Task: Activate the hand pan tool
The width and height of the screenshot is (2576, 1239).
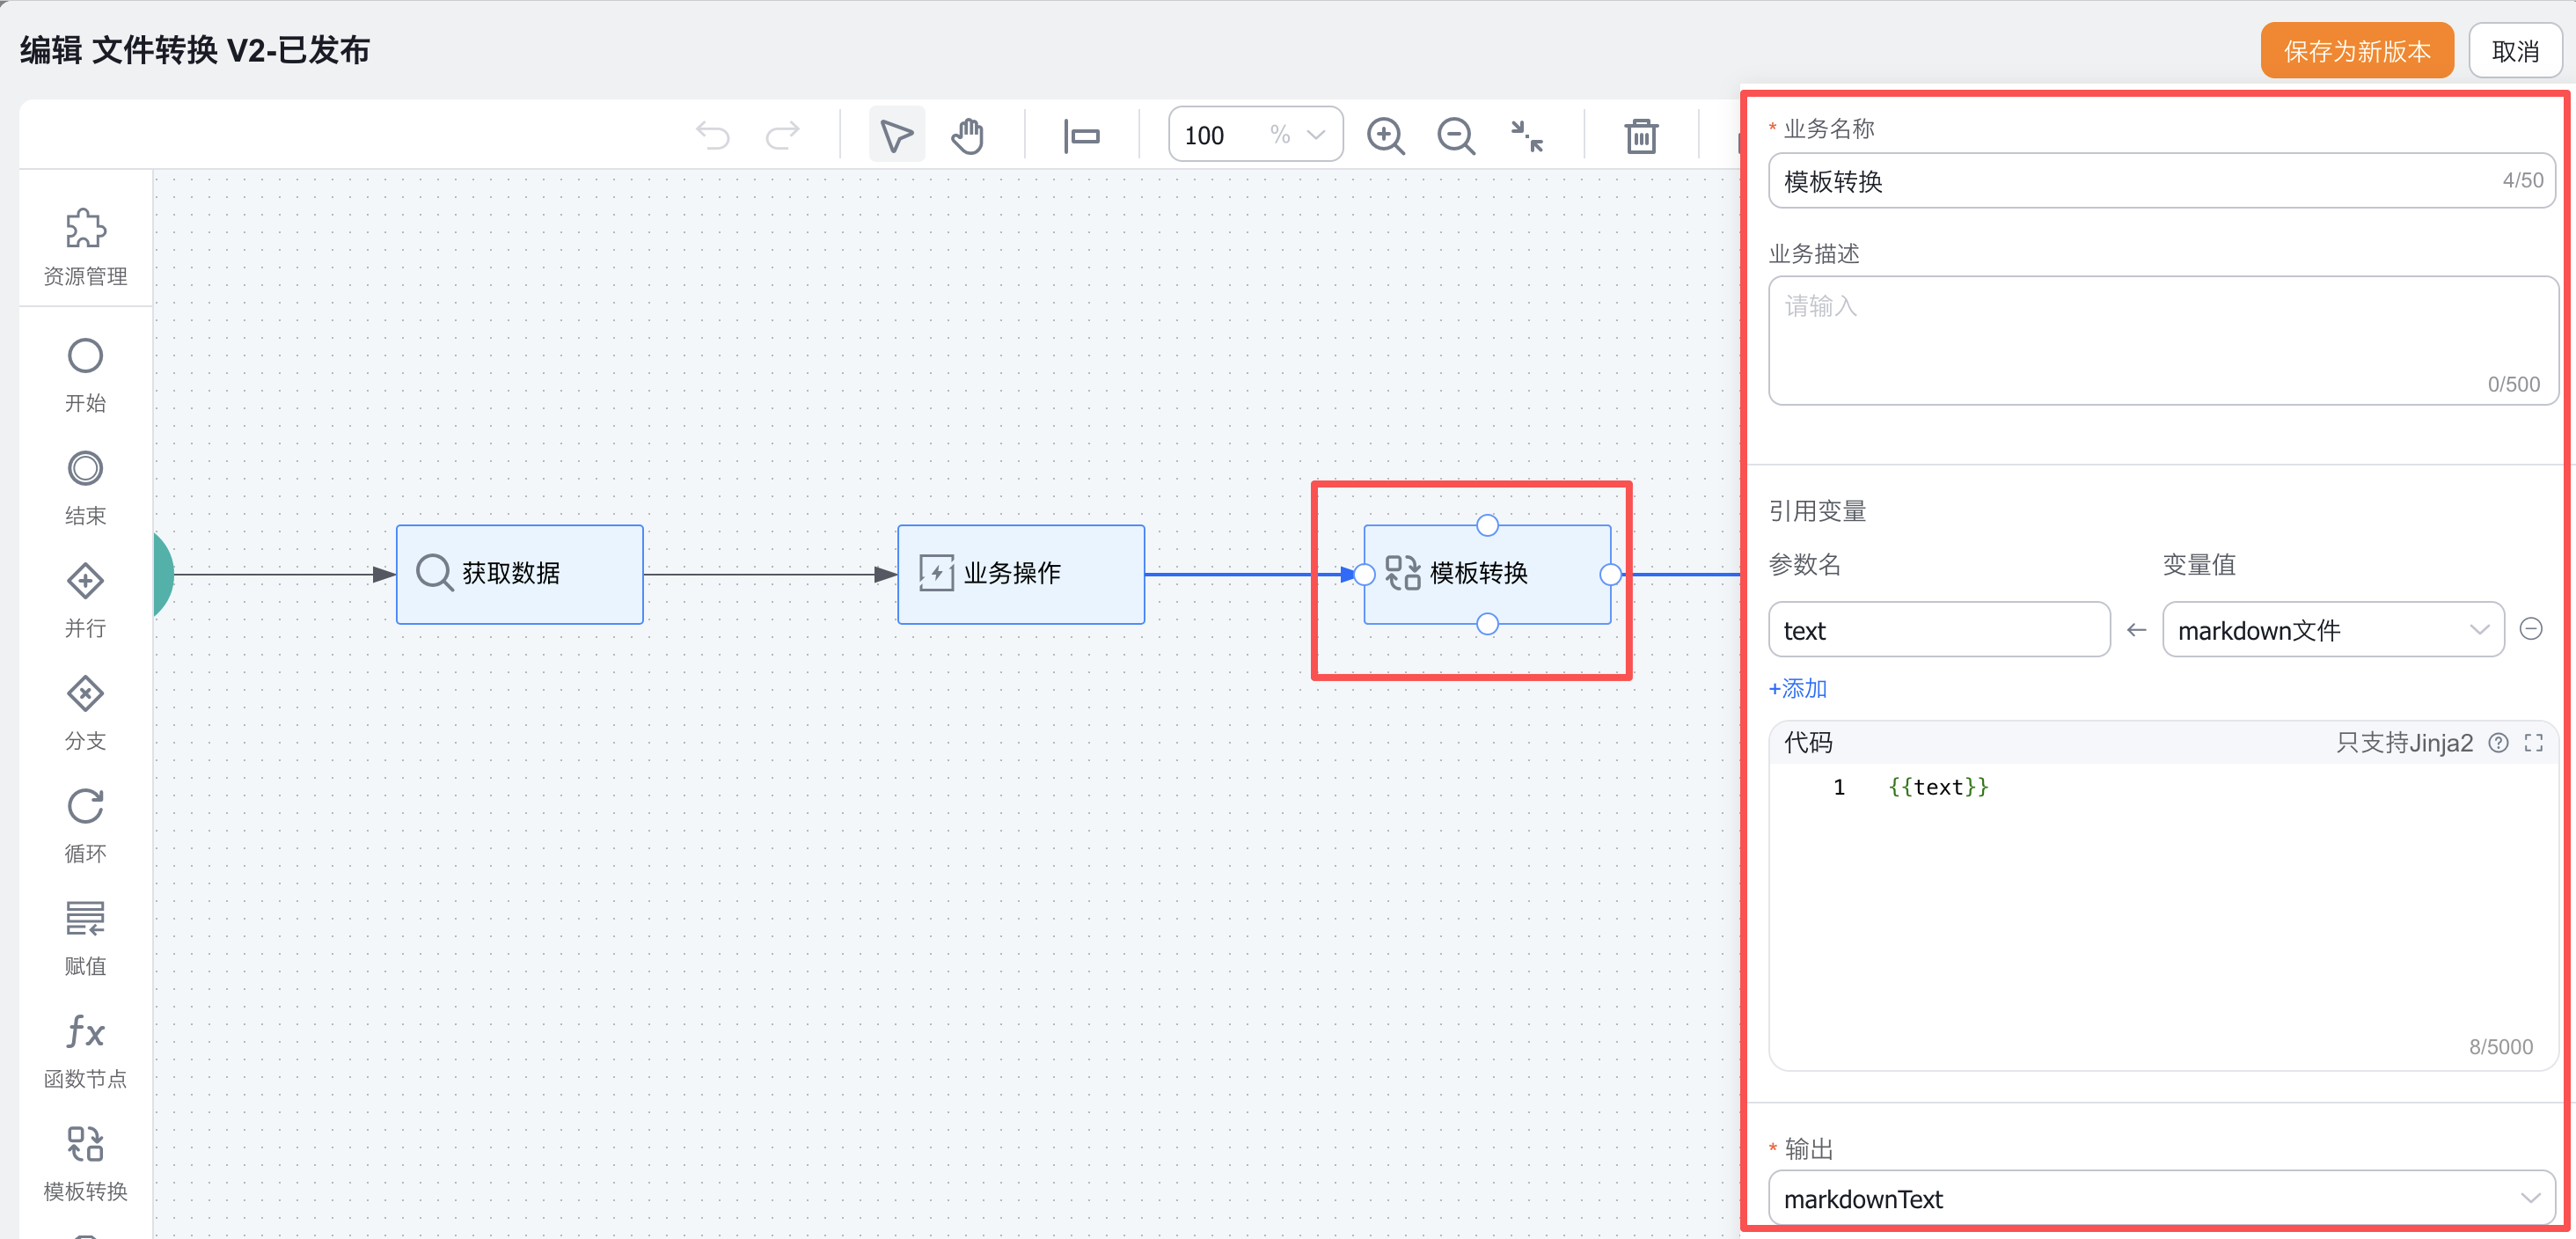Action: point(967,135)
